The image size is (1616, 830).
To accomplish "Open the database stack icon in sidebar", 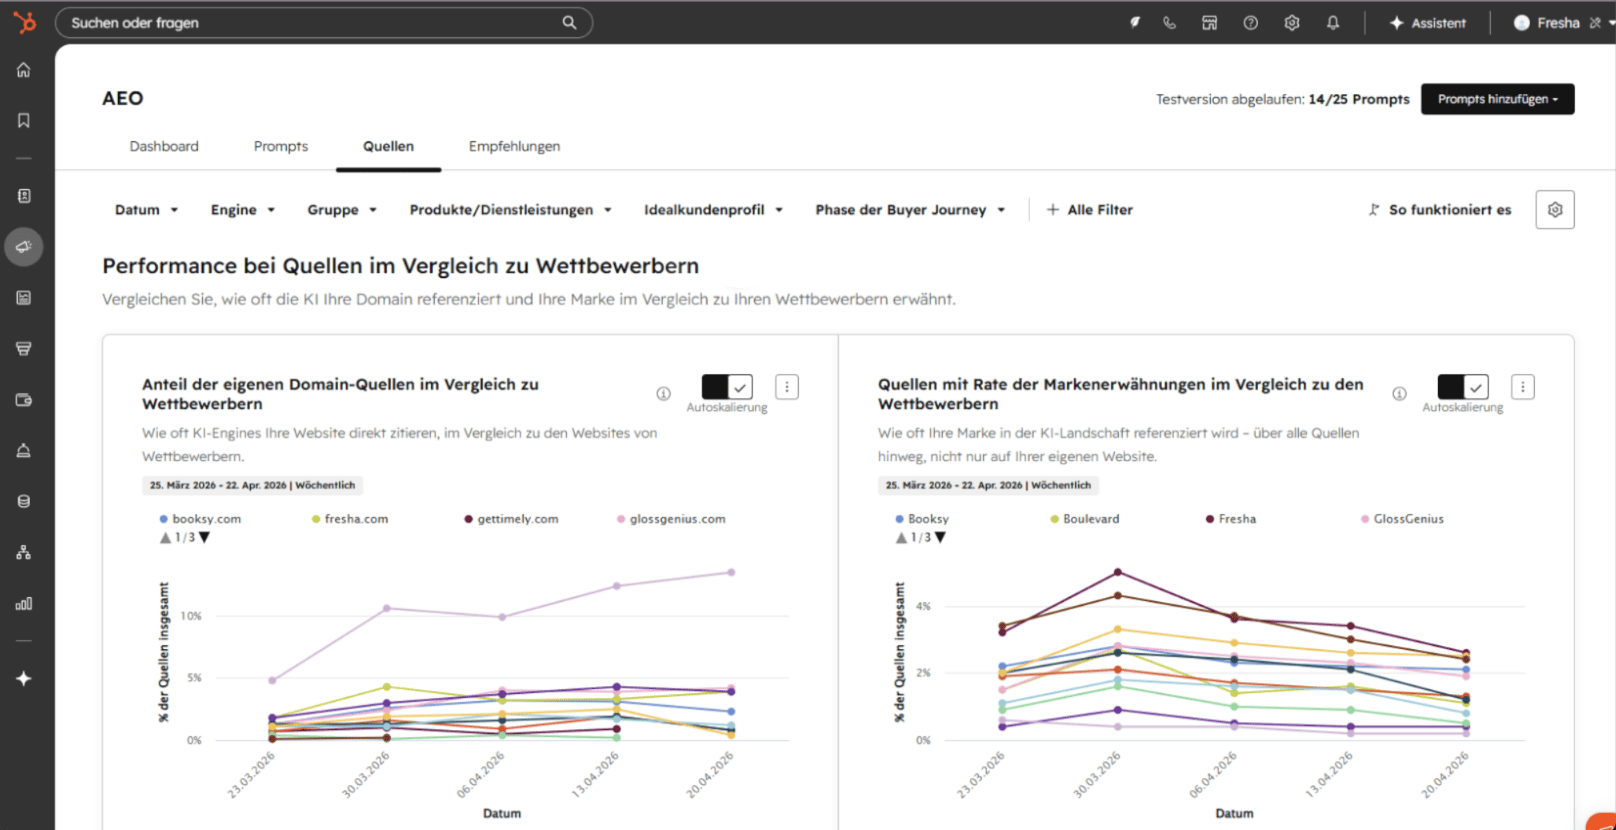I will point(23,501).
